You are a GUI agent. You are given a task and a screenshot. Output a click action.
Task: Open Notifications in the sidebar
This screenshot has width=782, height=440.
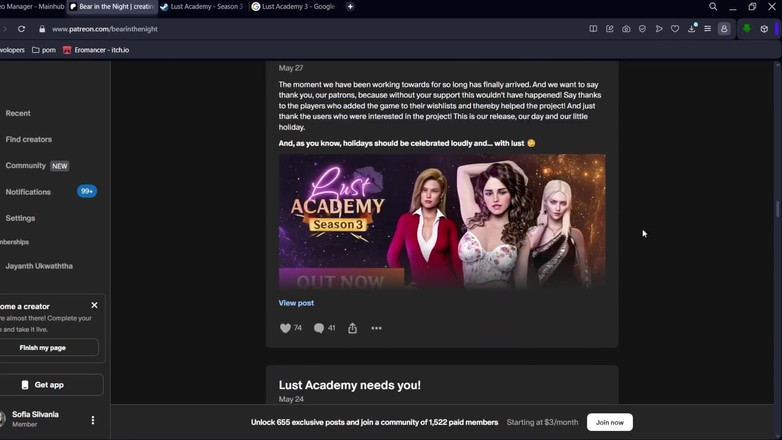point(28,192)
